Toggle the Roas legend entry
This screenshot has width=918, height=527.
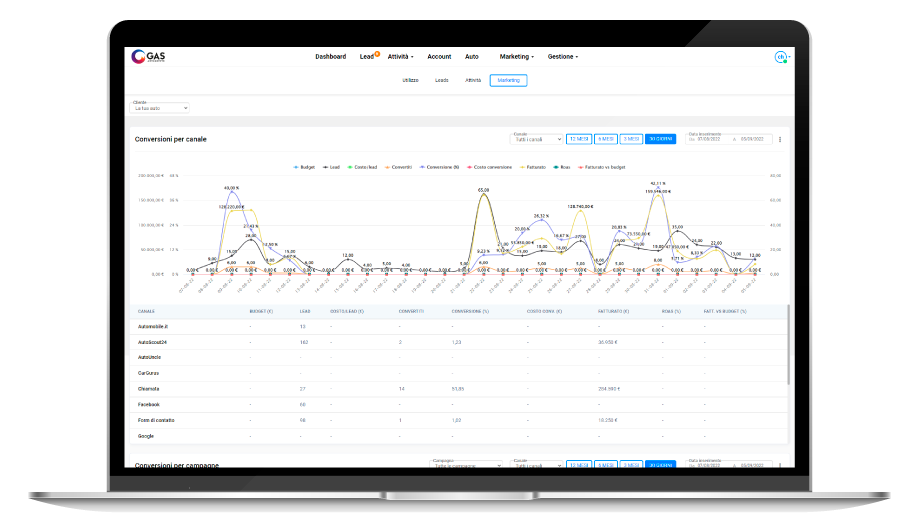(x=562, y=167)
